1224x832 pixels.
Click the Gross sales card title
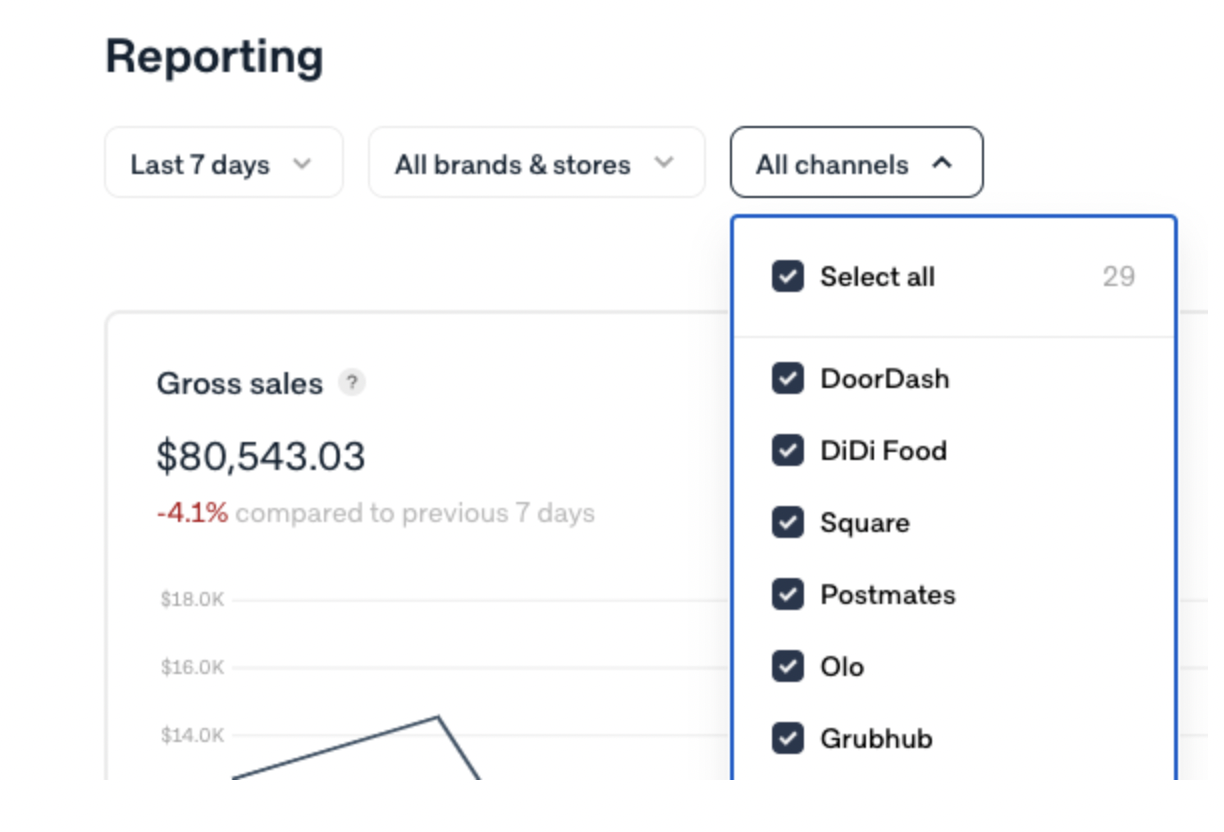pos(240,384)
